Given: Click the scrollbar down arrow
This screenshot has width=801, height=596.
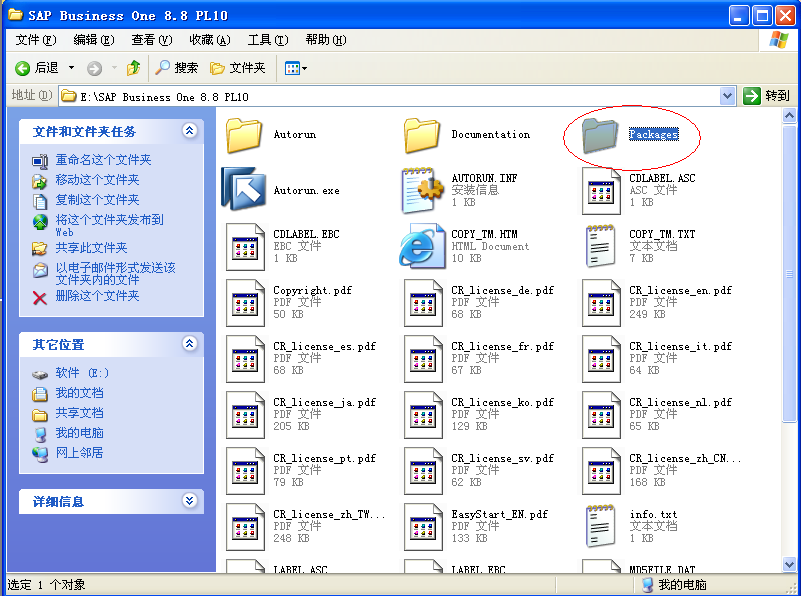Looking at the screenshot, I should click(x=789, y=564).
